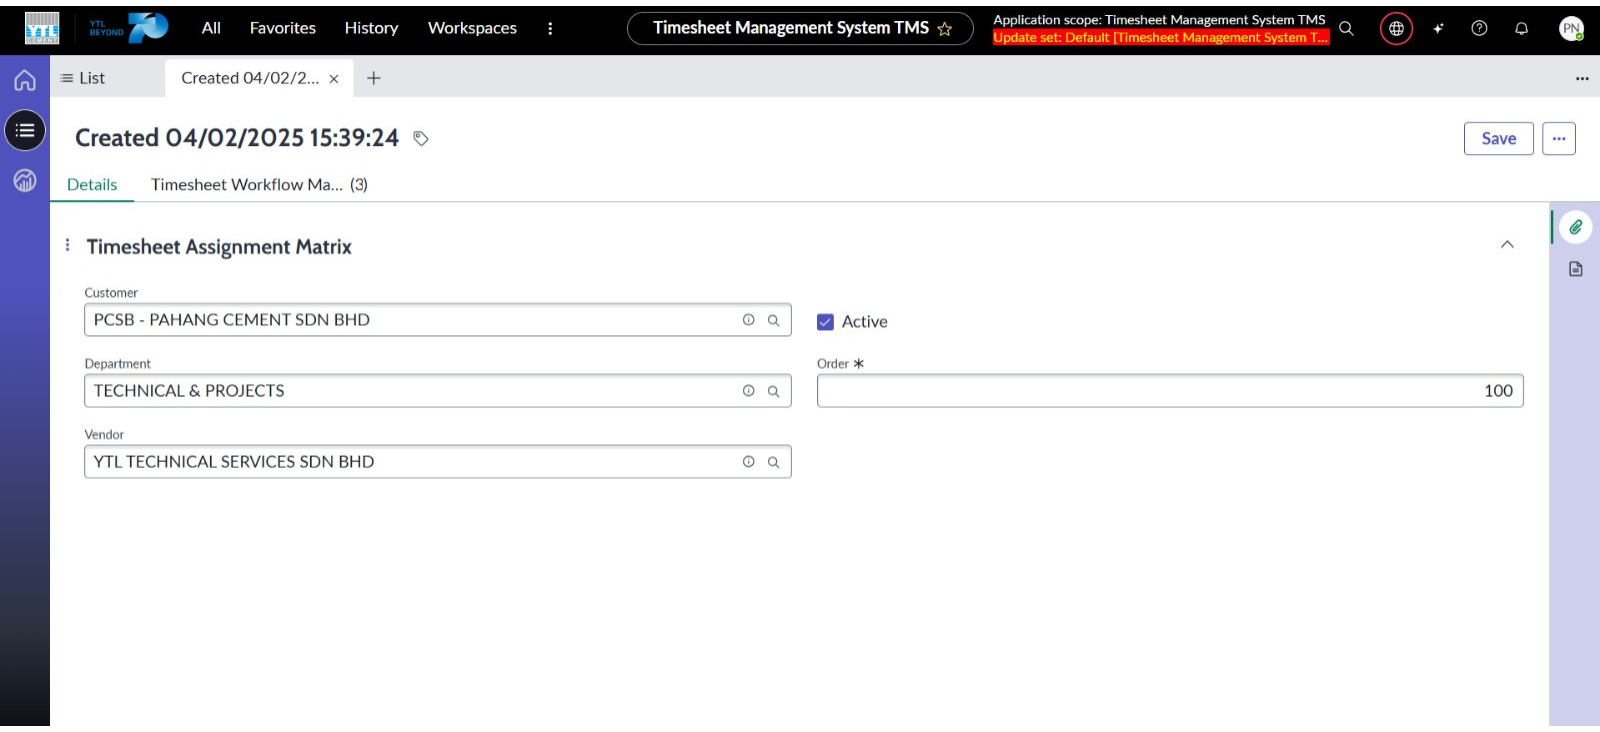This screenshot has height=732, width=1600.
Task: Favorite Timesheet Management System TMS star
Action: point(944,29)
